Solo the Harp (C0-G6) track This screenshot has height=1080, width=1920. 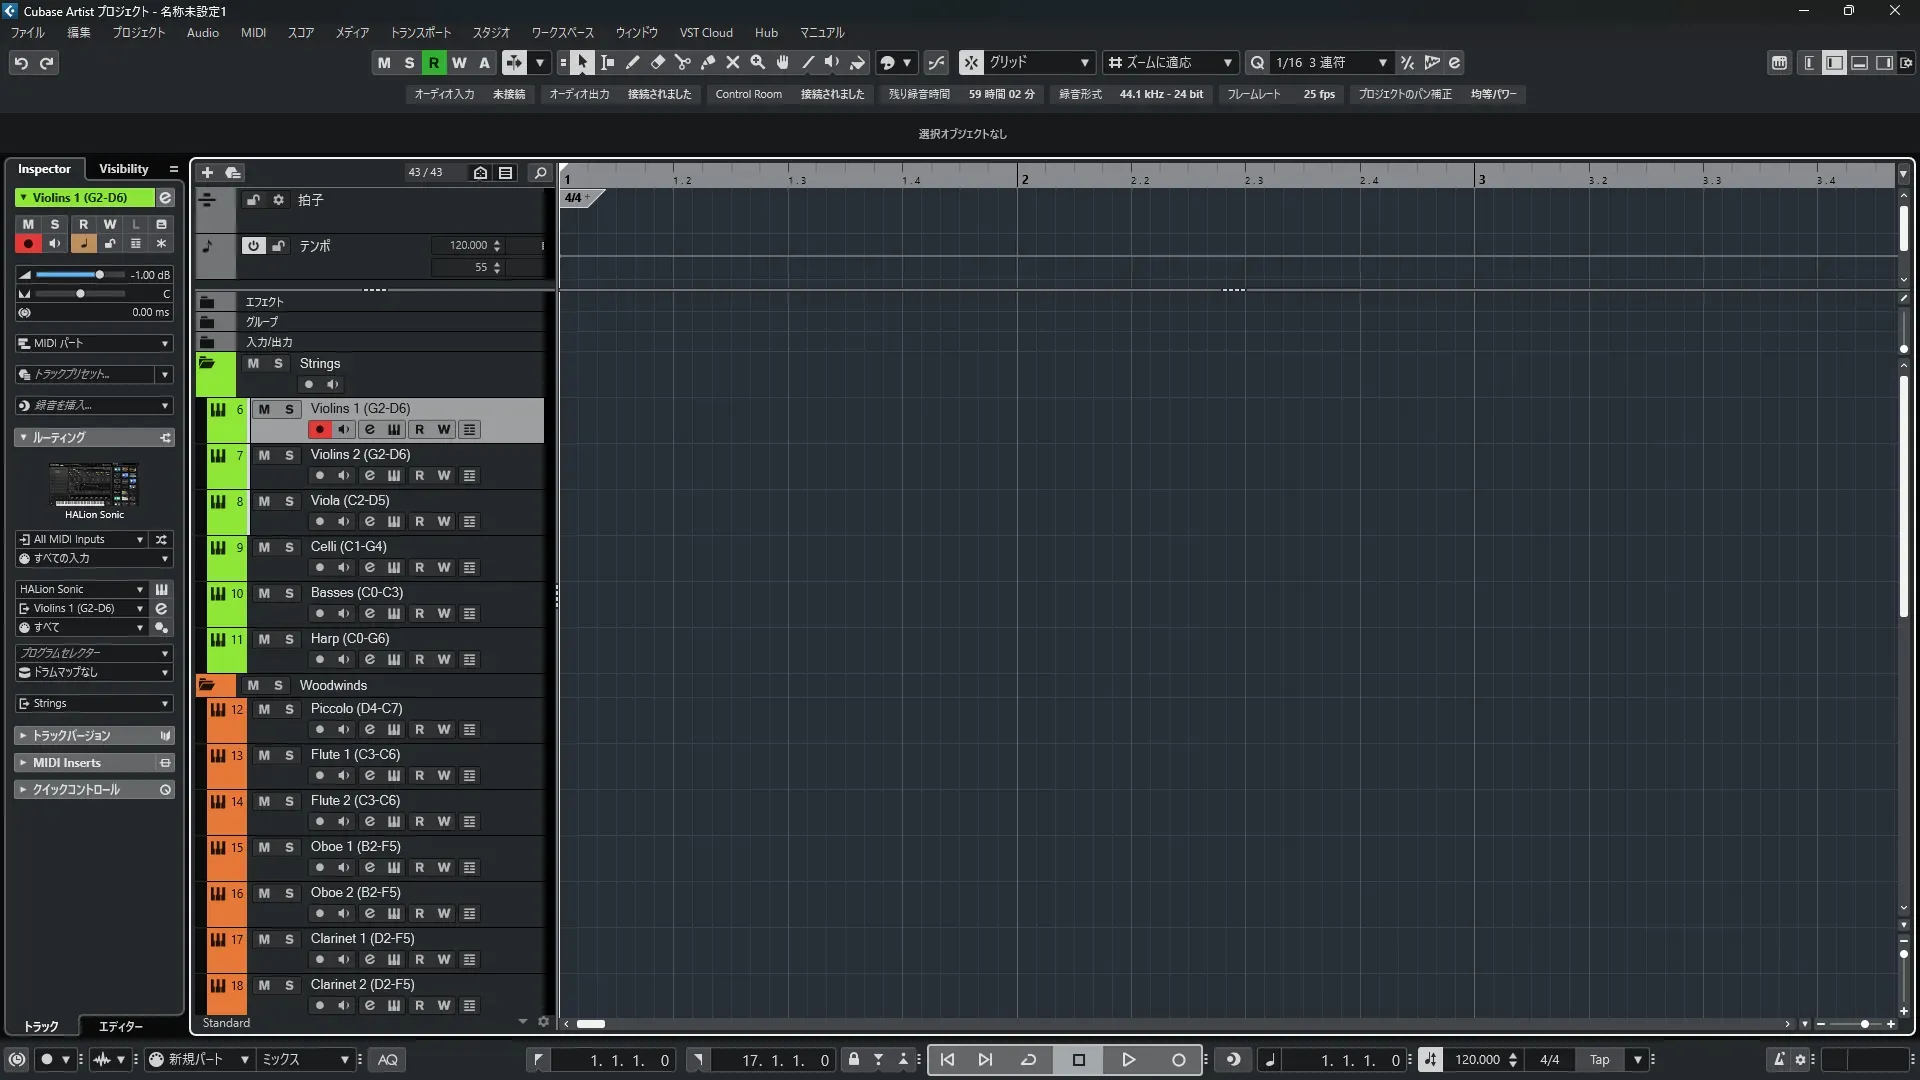[289, 639]
